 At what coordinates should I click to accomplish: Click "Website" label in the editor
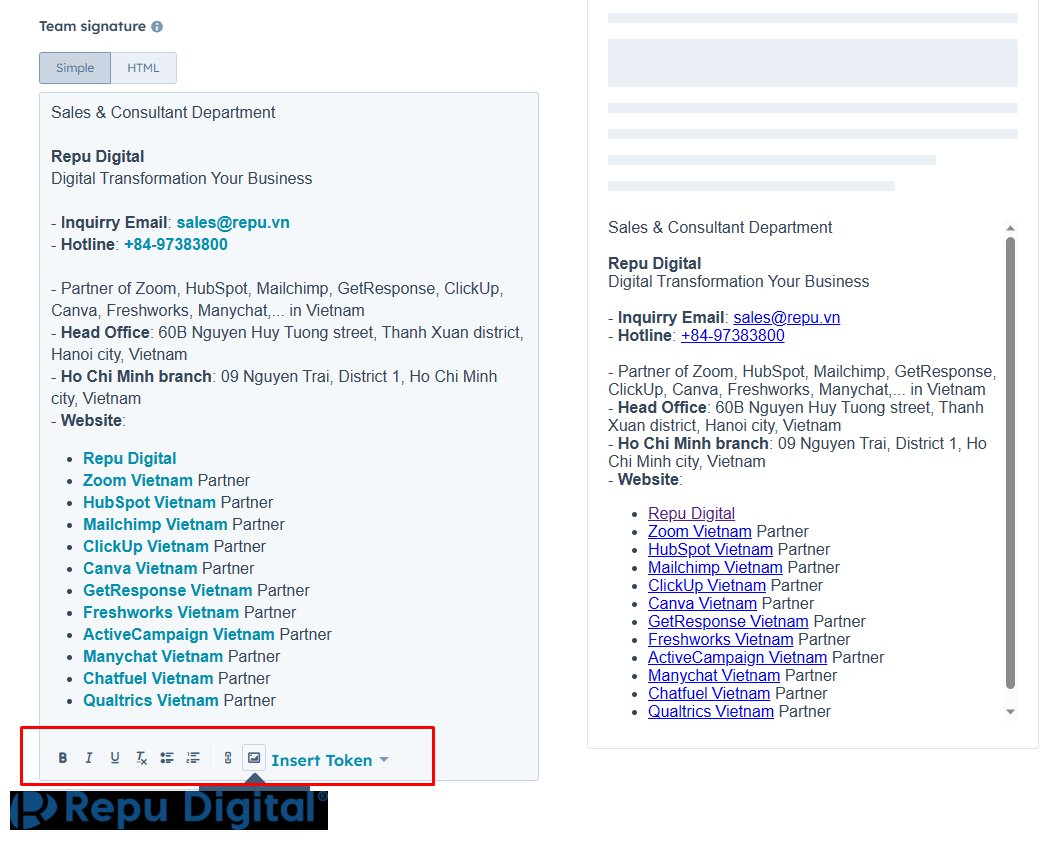(91, 420)
